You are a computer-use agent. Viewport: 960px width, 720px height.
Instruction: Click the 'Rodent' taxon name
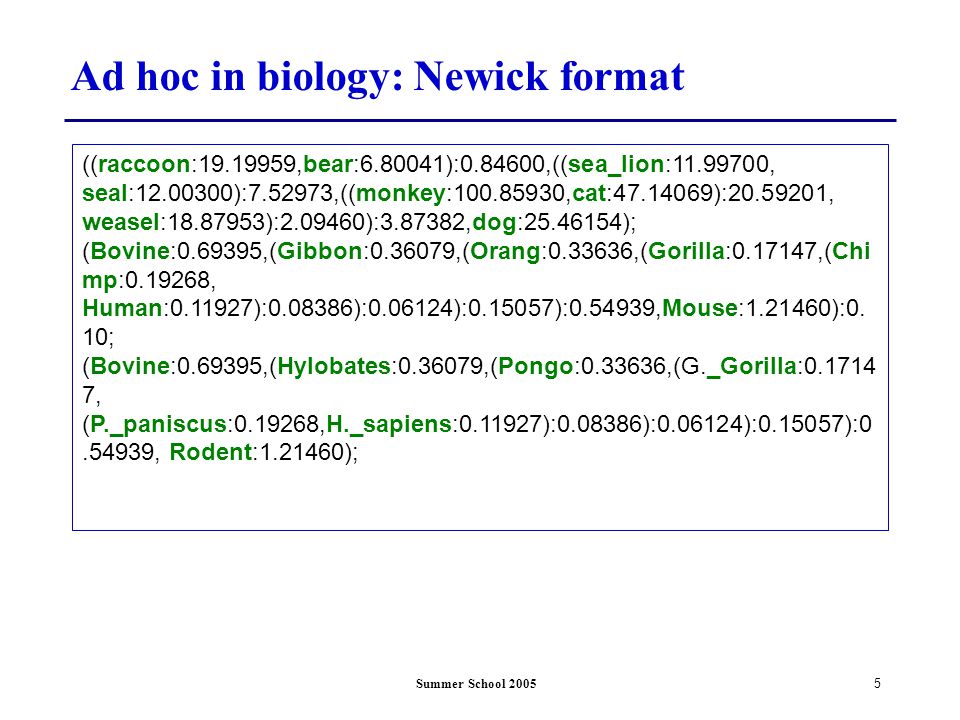211,452
